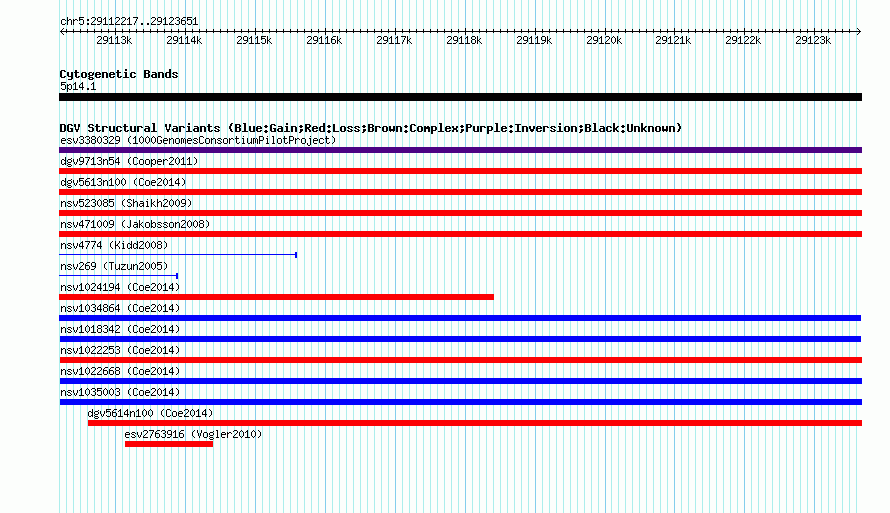Select the dgv9713n54 (Cooper2011) label
Viewport: 890px width, 513px height.
pyautogui.click(x=129, y=161)
